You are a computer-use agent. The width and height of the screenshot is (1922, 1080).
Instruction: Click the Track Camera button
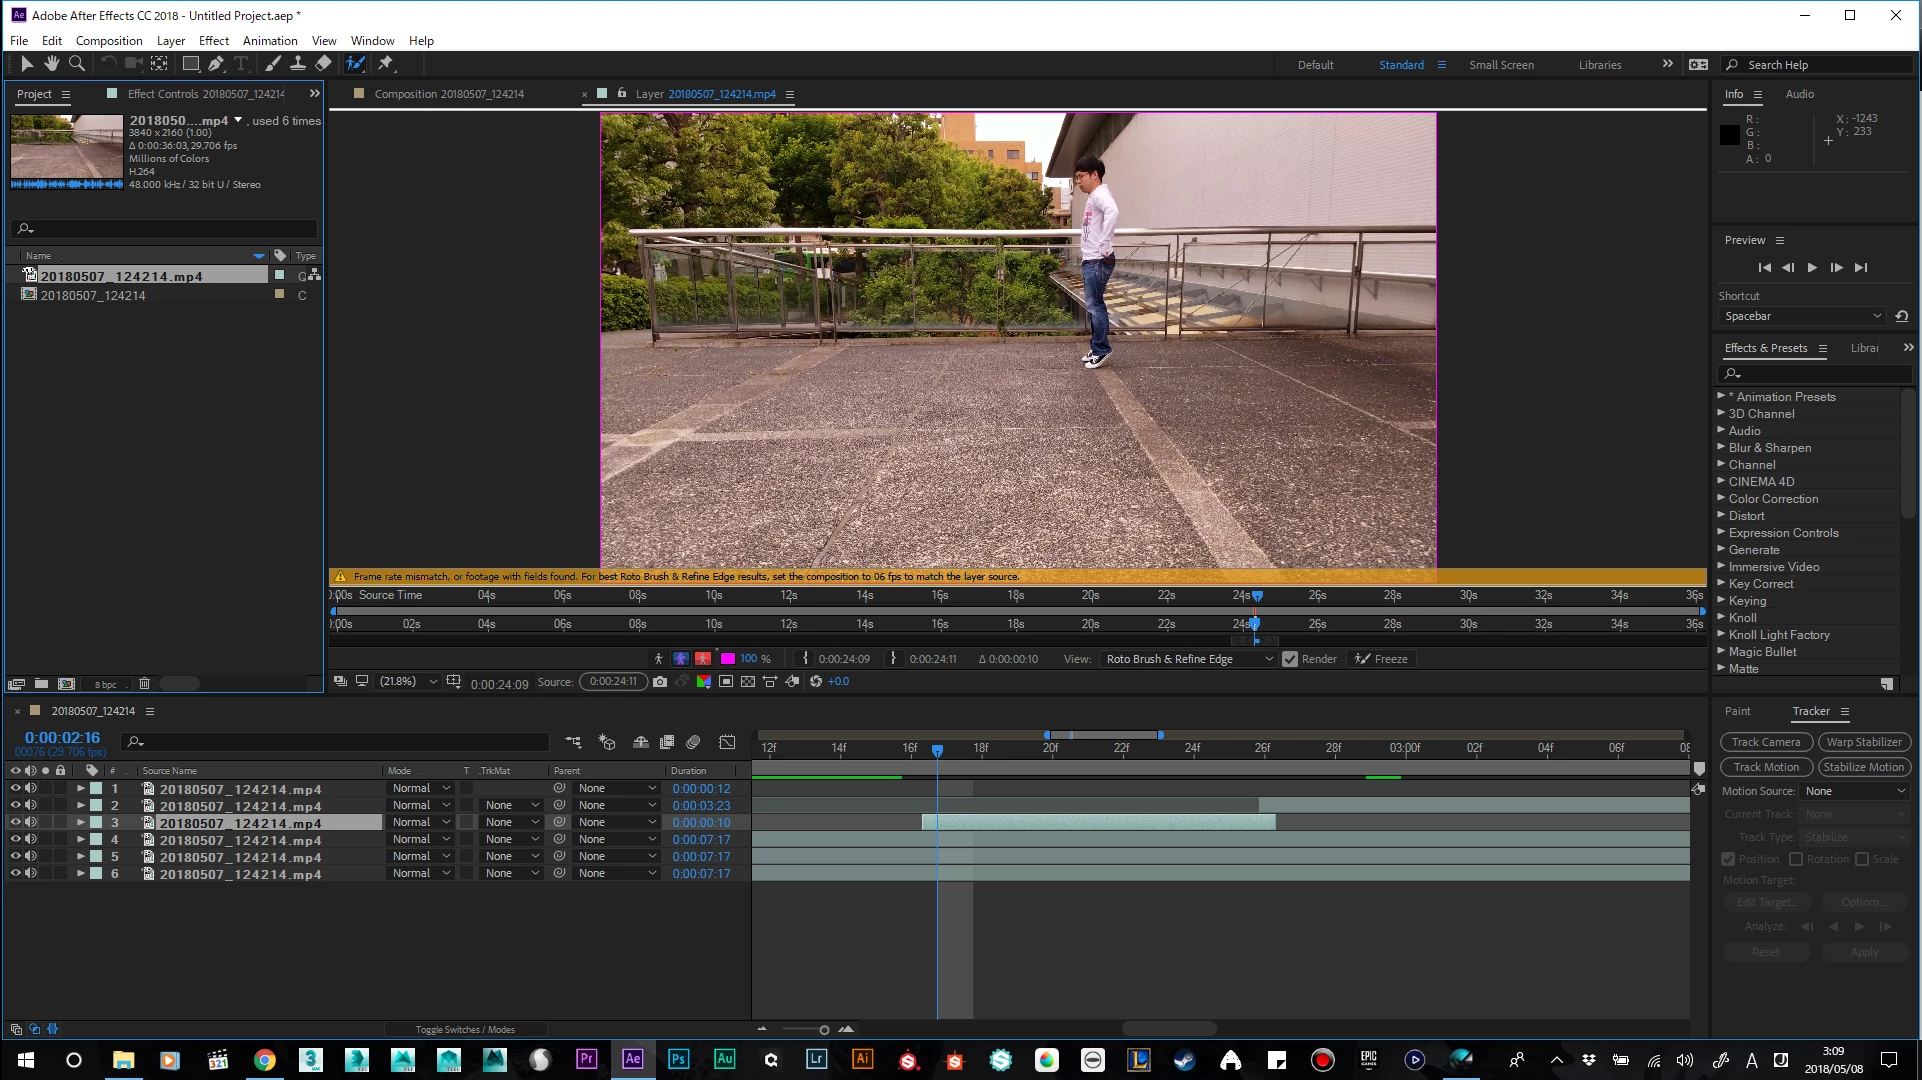(1765, 742)
